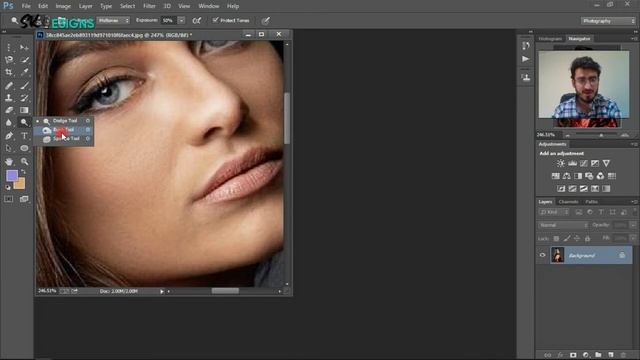Click the foreground color swatch

[x=12, y=176]
